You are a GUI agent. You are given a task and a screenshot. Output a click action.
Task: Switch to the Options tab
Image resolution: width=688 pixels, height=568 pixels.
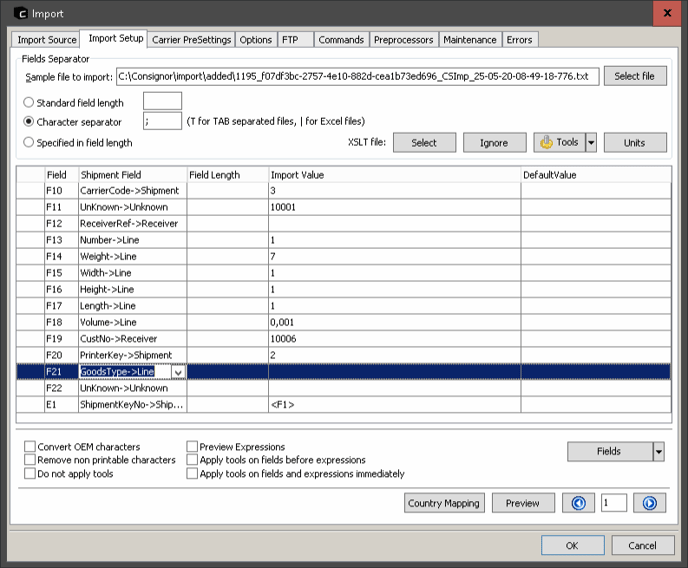tap(256, 39)
